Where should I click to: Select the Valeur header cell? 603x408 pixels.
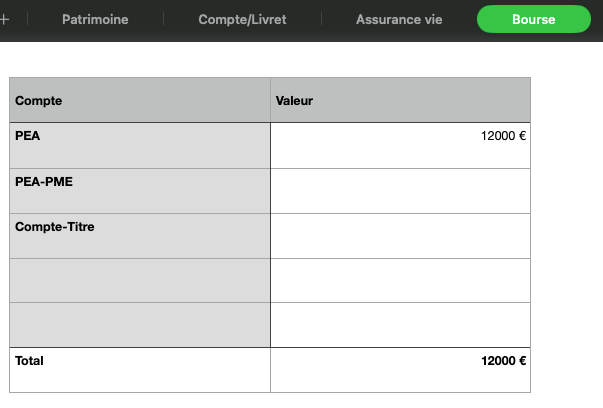400,100
